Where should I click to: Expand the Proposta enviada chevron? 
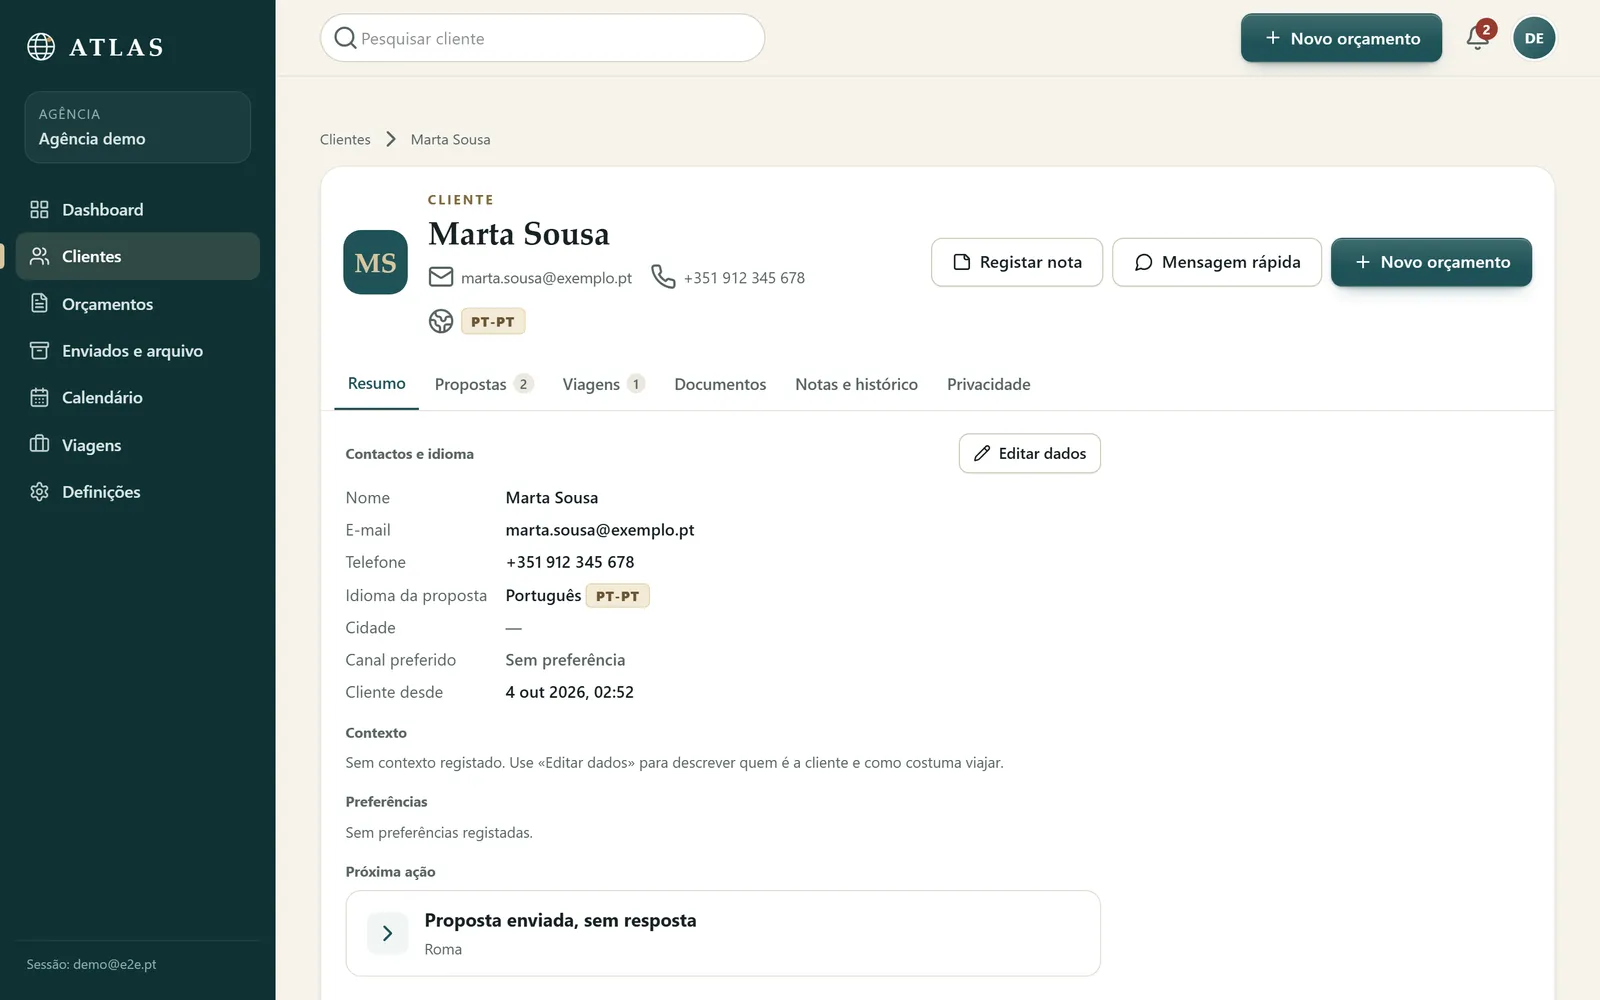(x=387, y=934)
